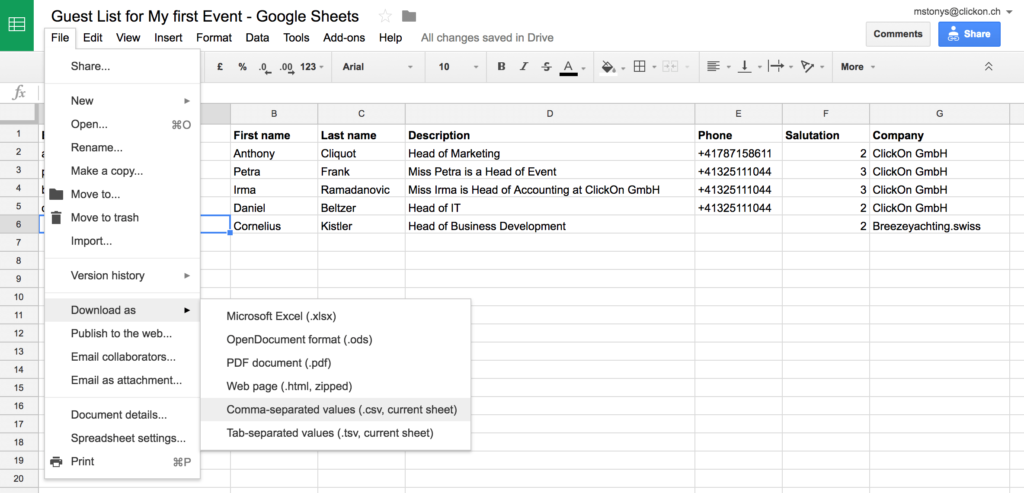Image resolution: width=1024 pixels, height=493 pixels.
Task: Choose Move to trash
Action: [x=123, y=217]
